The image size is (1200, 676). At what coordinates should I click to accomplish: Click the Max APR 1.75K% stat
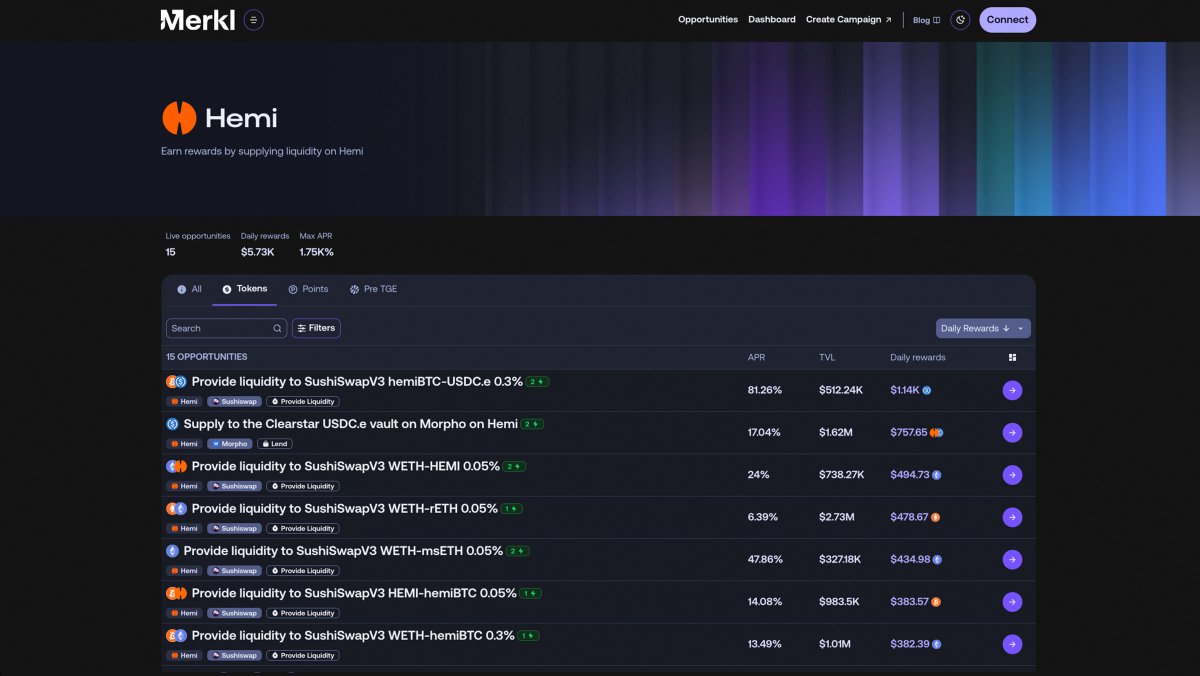point(317,245)
